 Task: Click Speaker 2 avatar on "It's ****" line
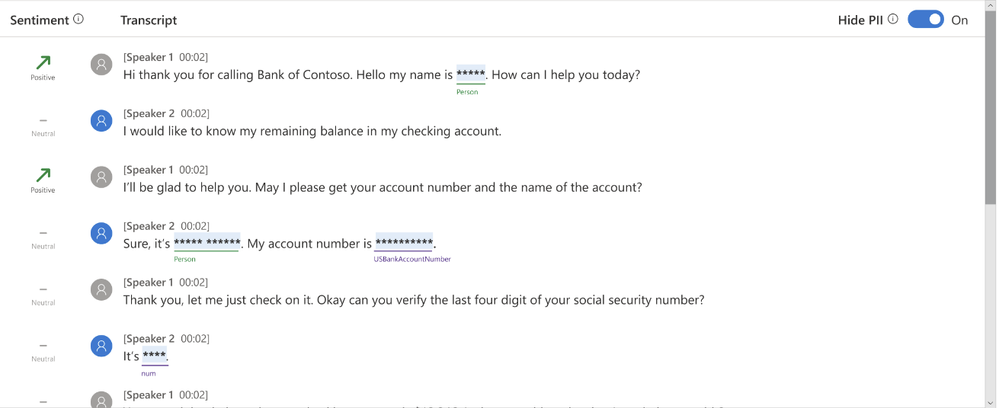click(101, 346)
